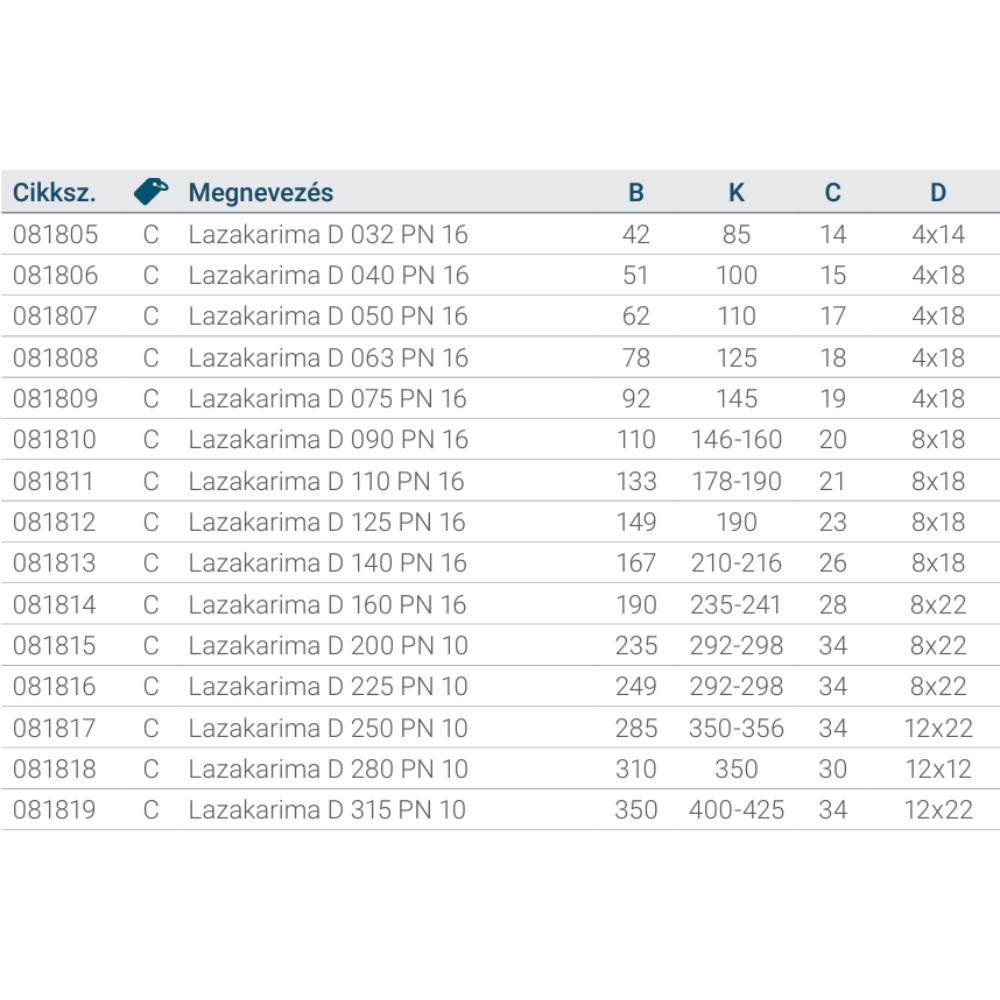The height and width of the screenshot is (1000, 1000).
Task: Click article number 081815
Action: click(x=56, y=646)
